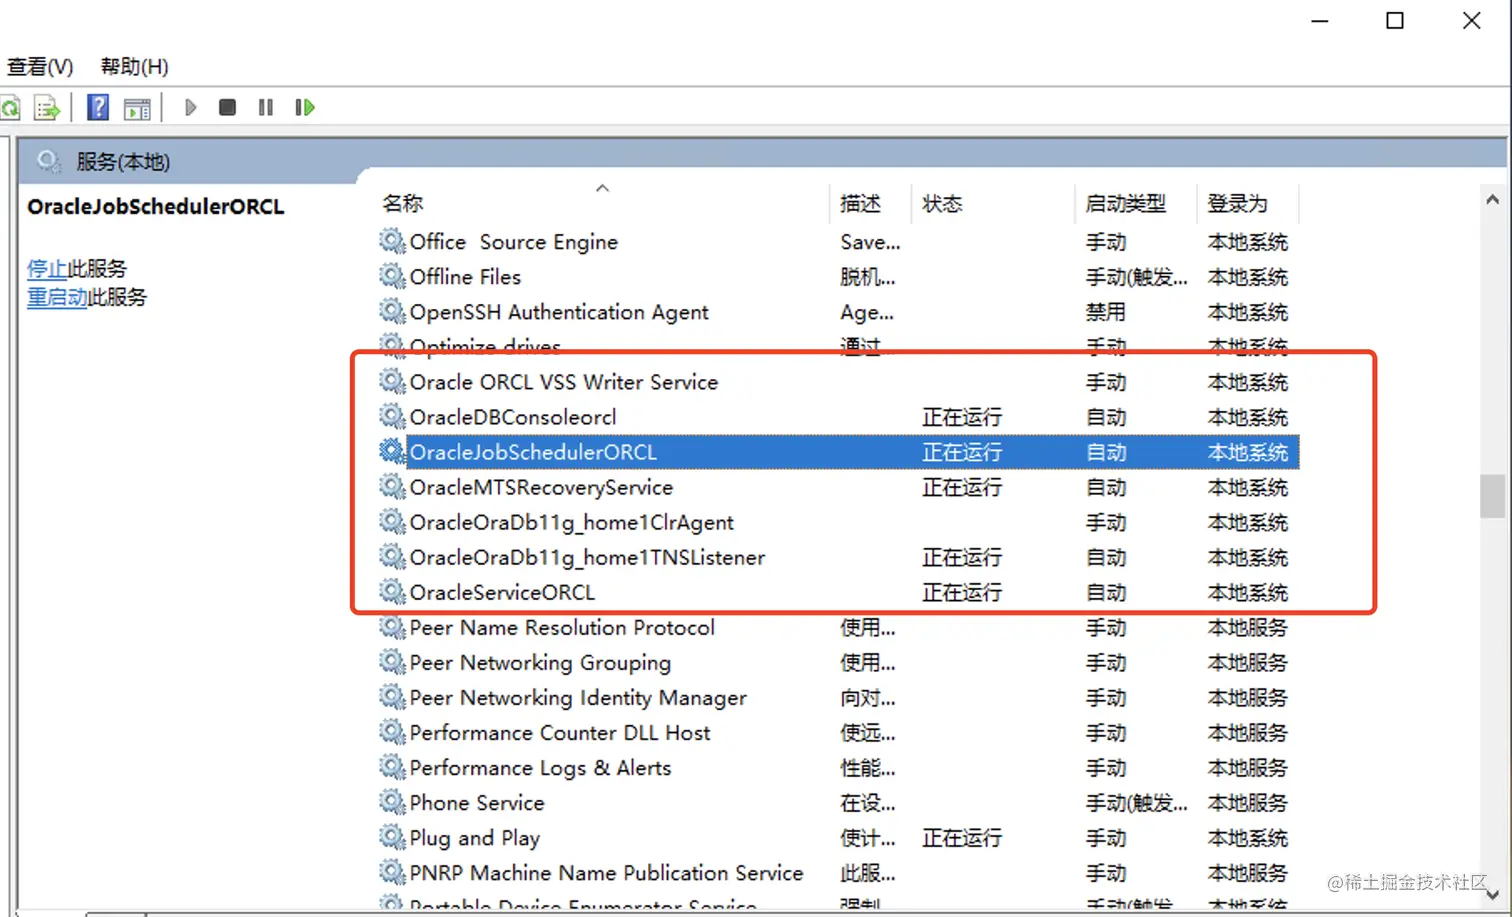Select Peer Networking Grouping service

838,663
